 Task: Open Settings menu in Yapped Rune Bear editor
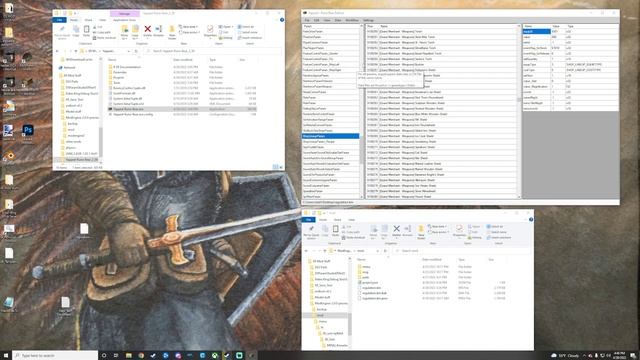(x=368, y=20)
